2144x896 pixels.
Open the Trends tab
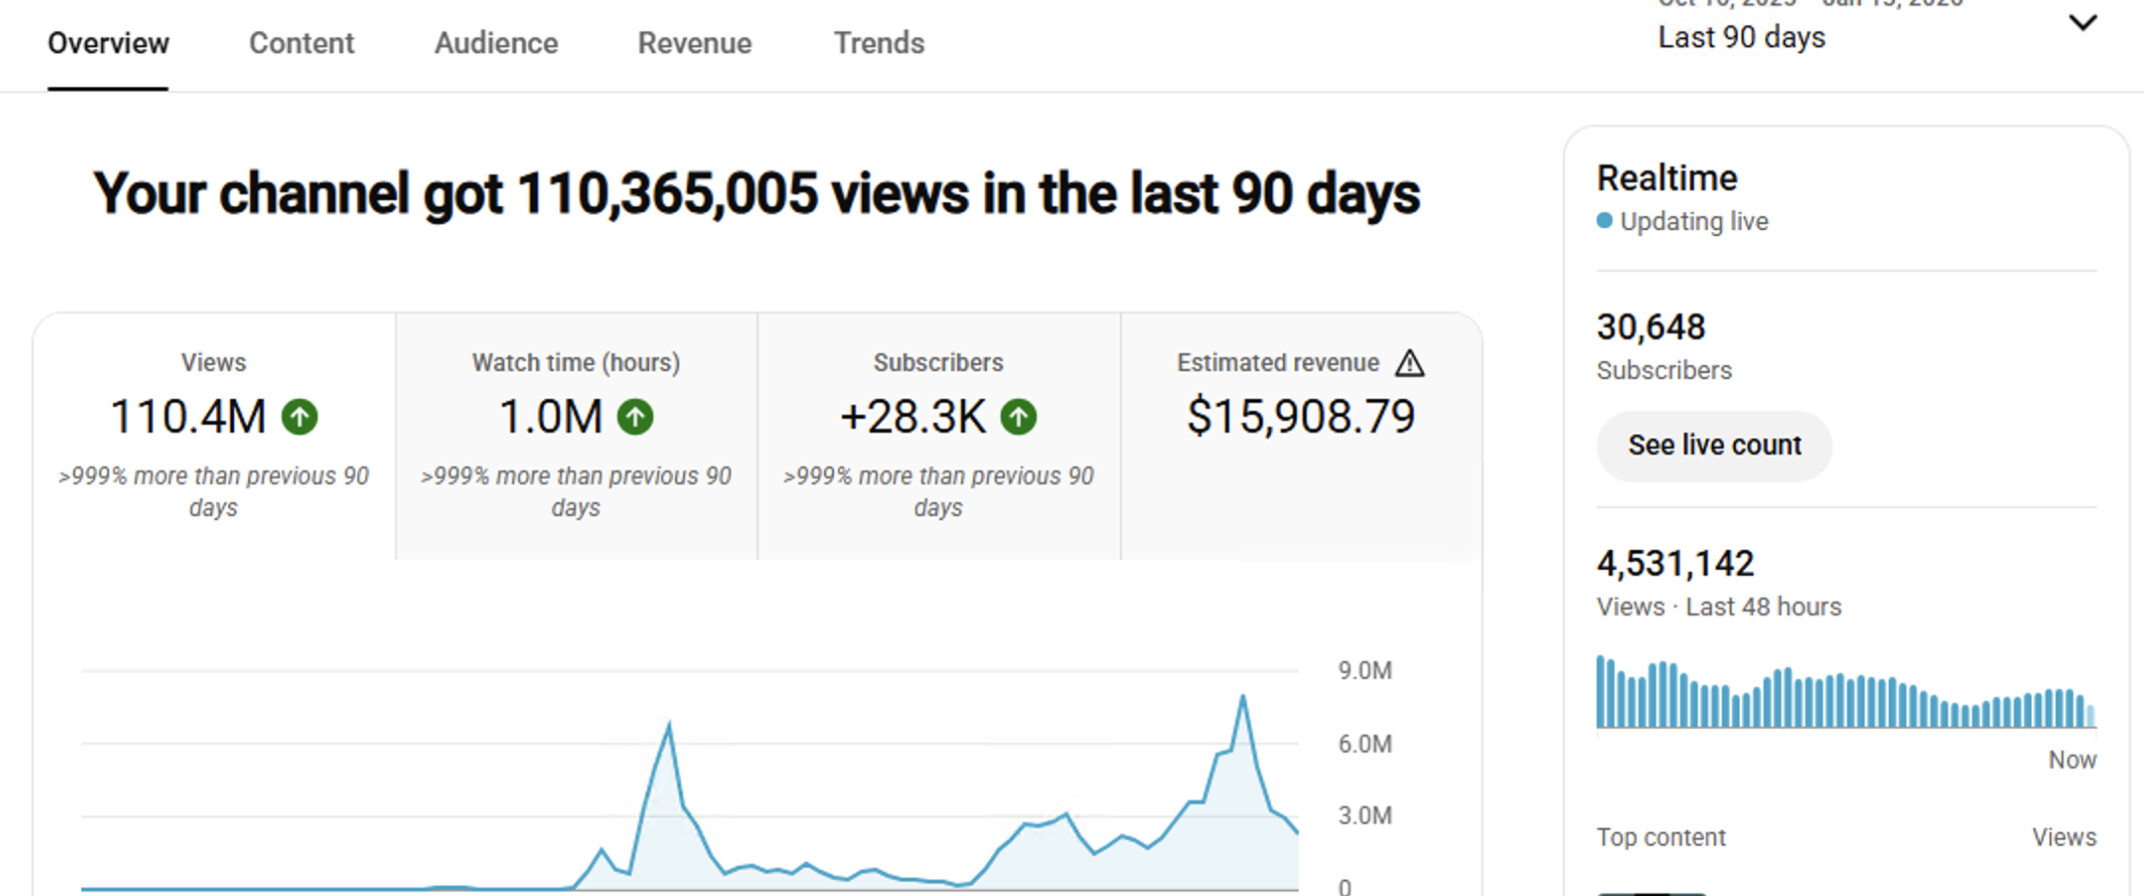tap(879, 43)
